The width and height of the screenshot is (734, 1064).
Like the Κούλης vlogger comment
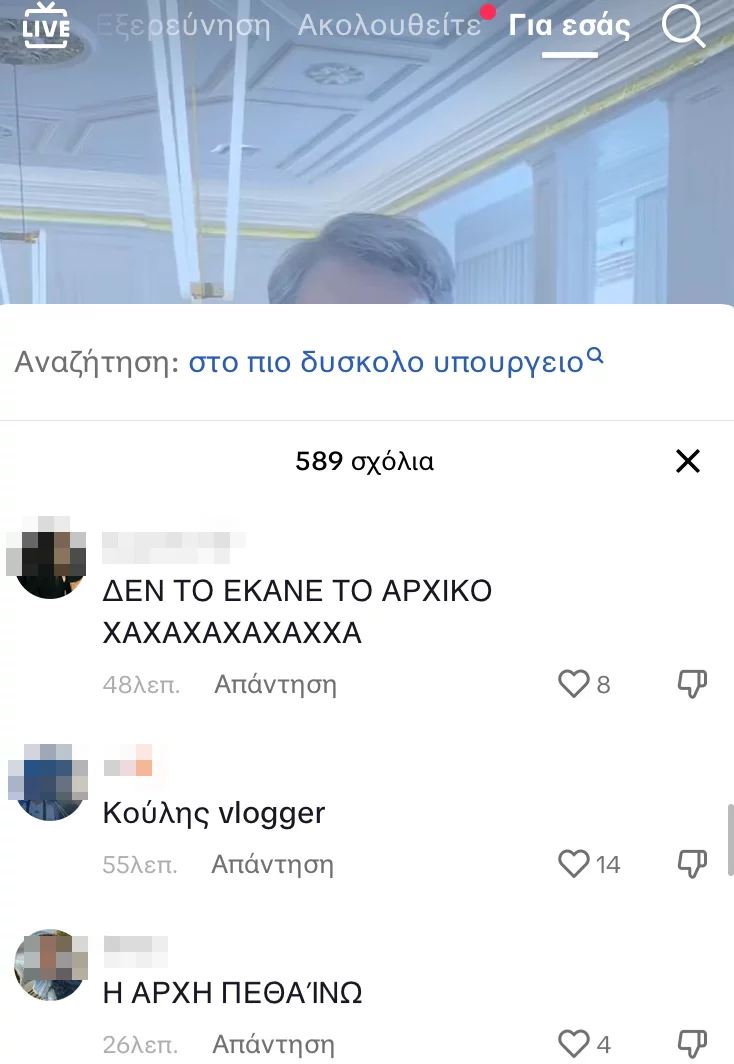pyautogui.click(x=573, y=864)
